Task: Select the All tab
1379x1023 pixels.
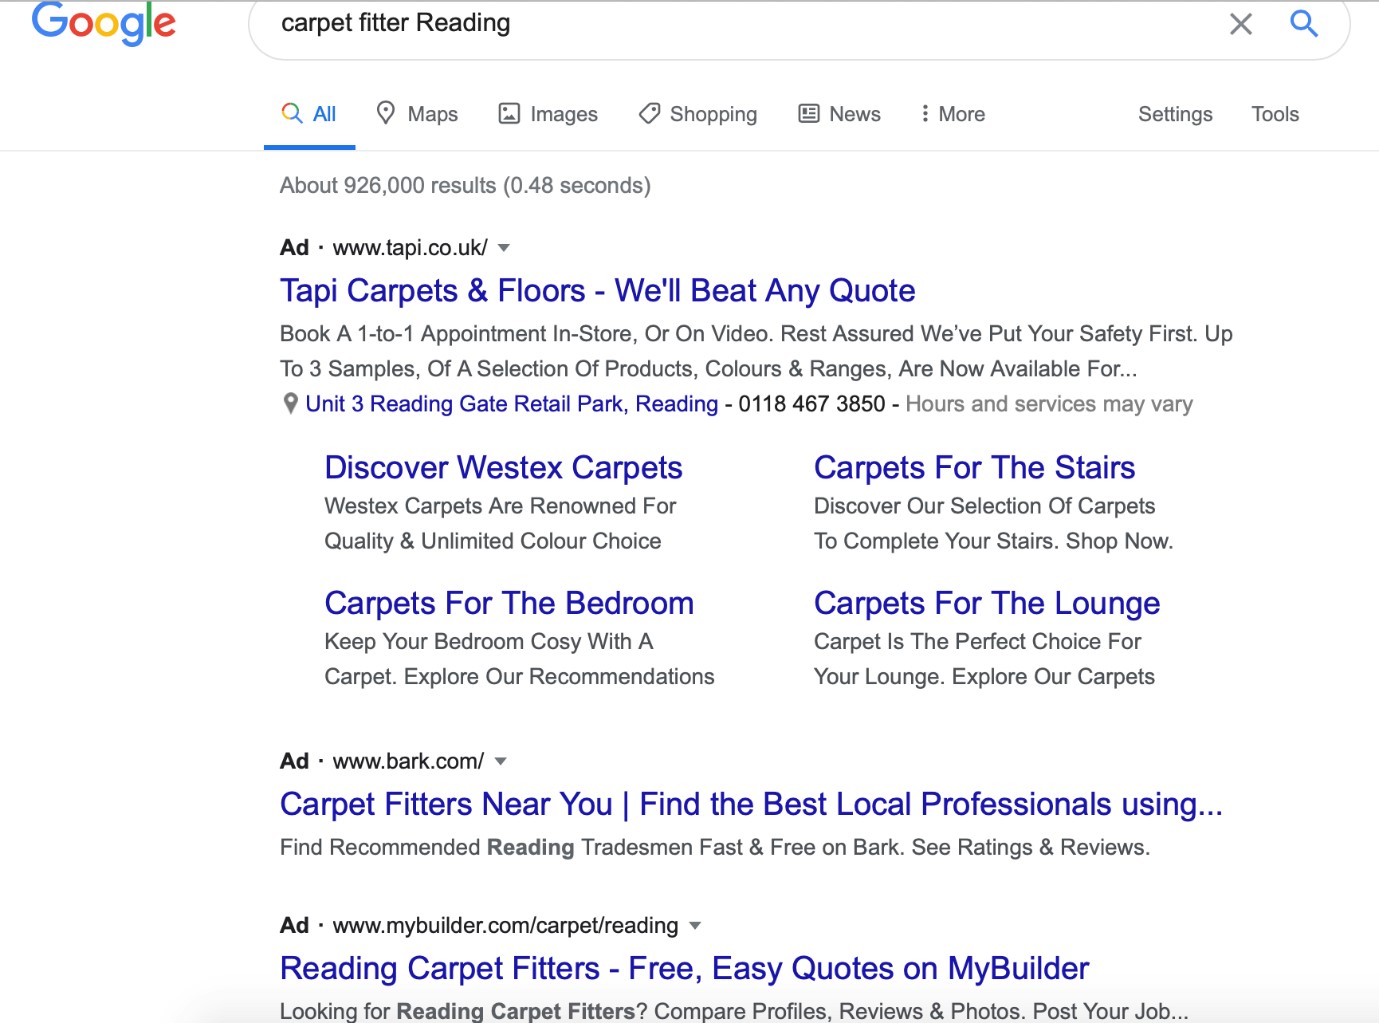Action: 309,114
